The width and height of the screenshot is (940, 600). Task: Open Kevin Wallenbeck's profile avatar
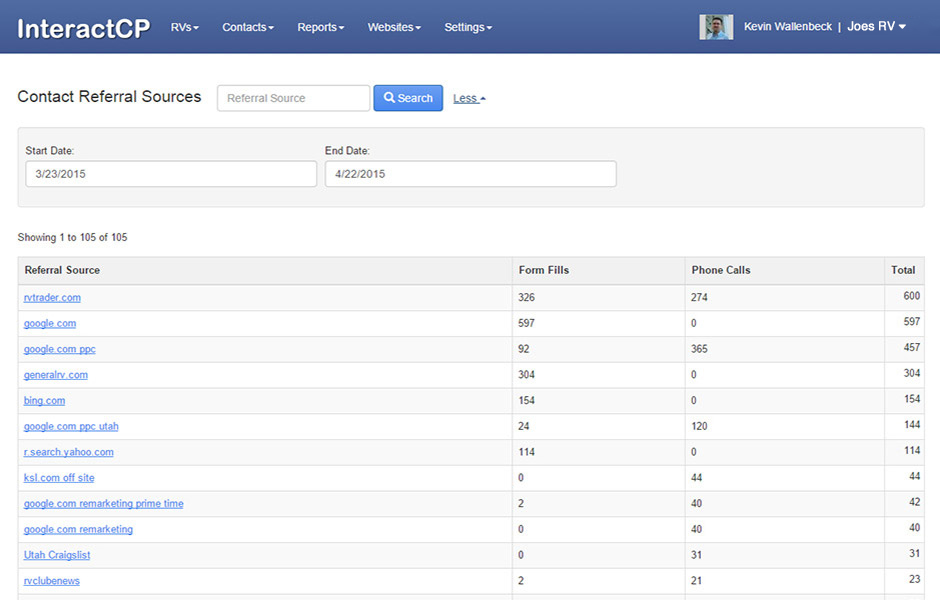pyautogui.click(x=716, y=27)
